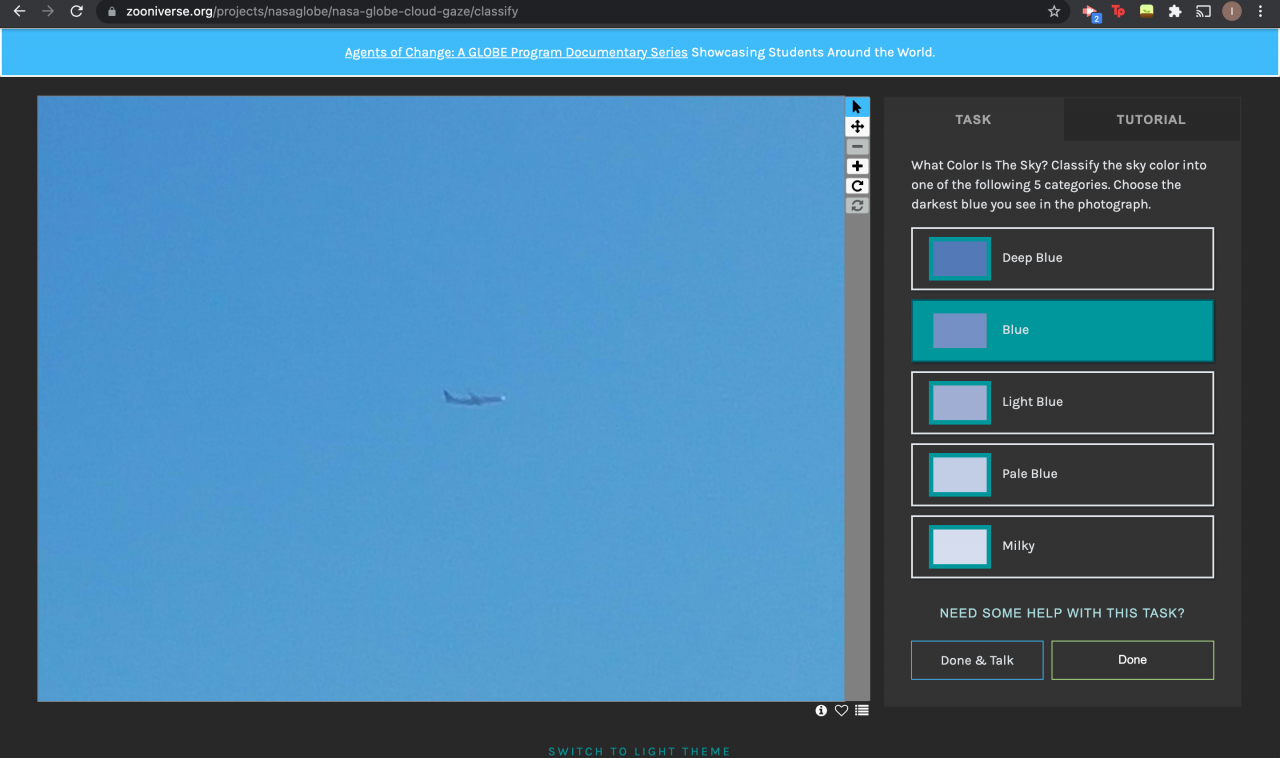1280x758 pixels.
Task: Go forward in browser history
Action: (47, 11)
